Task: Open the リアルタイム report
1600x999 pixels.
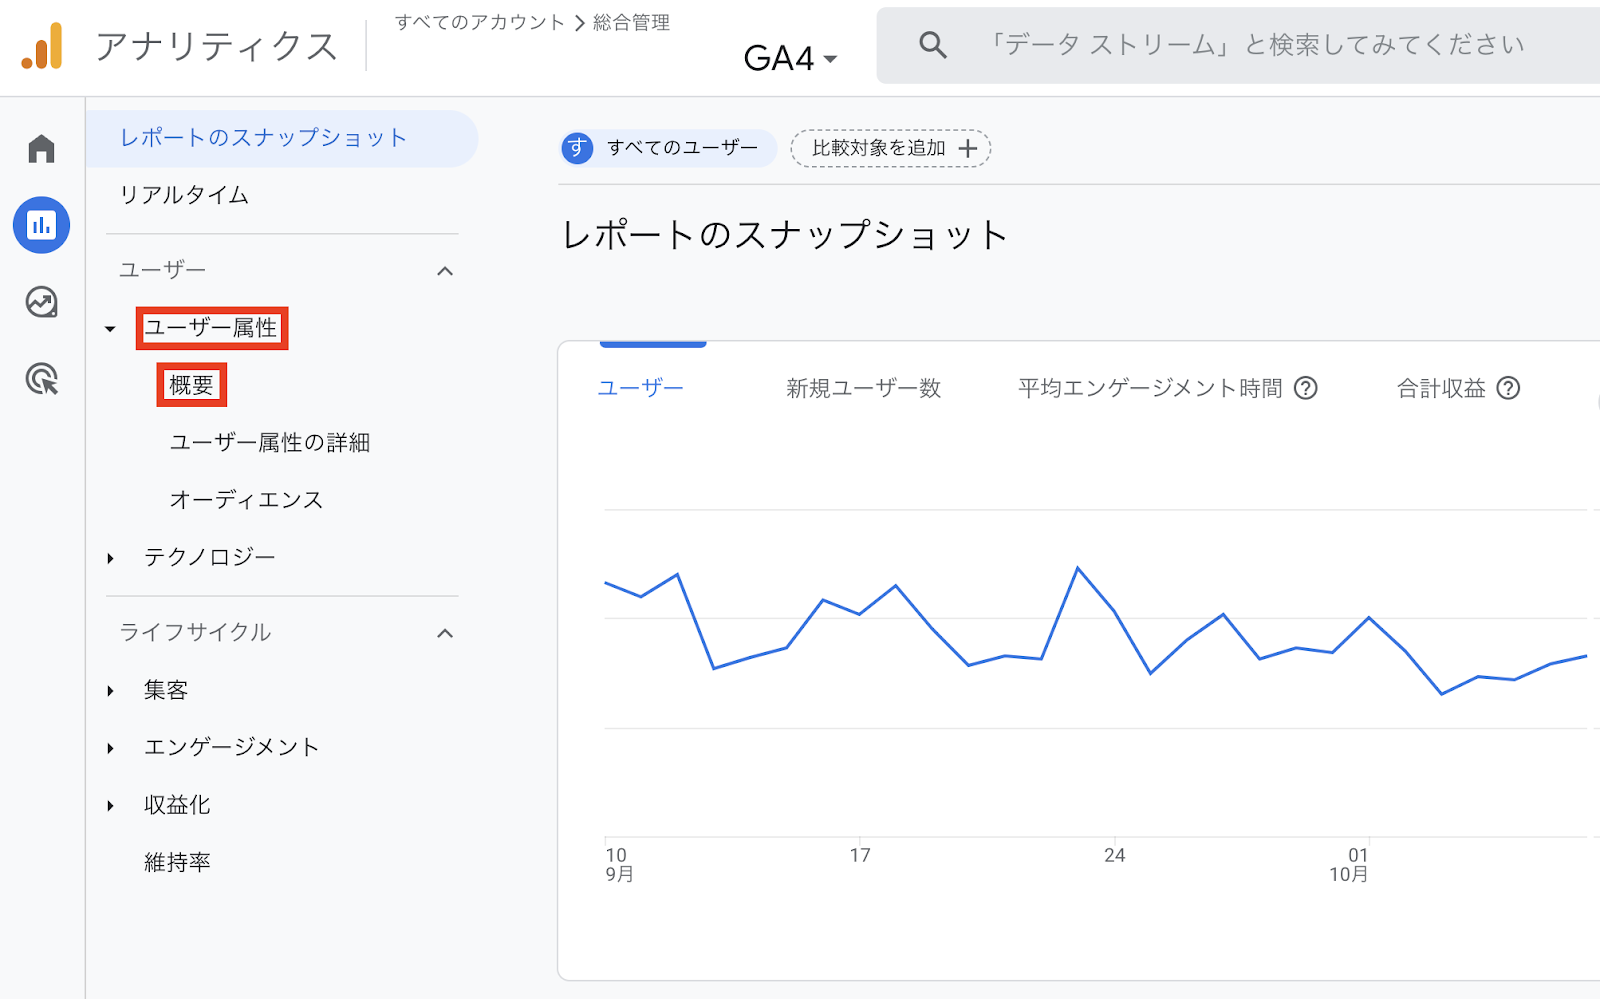Action: (x=184, y=195)
